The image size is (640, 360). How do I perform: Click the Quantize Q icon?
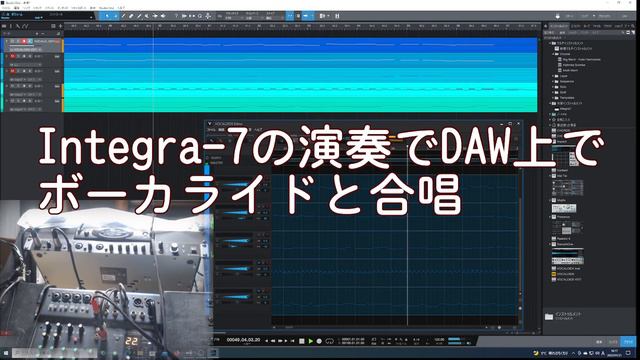pyautogui.click(x=200, y=16)
